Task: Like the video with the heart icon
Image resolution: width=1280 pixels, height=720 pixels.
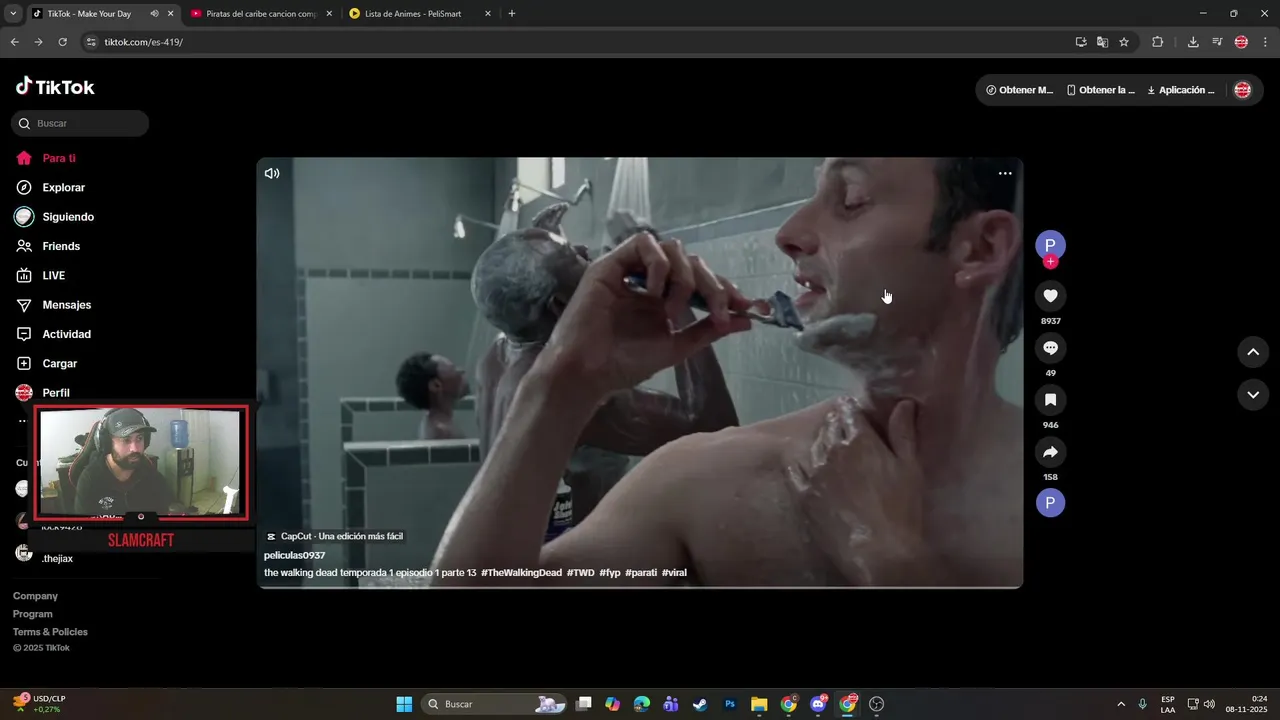Action: pos(1050,296)
